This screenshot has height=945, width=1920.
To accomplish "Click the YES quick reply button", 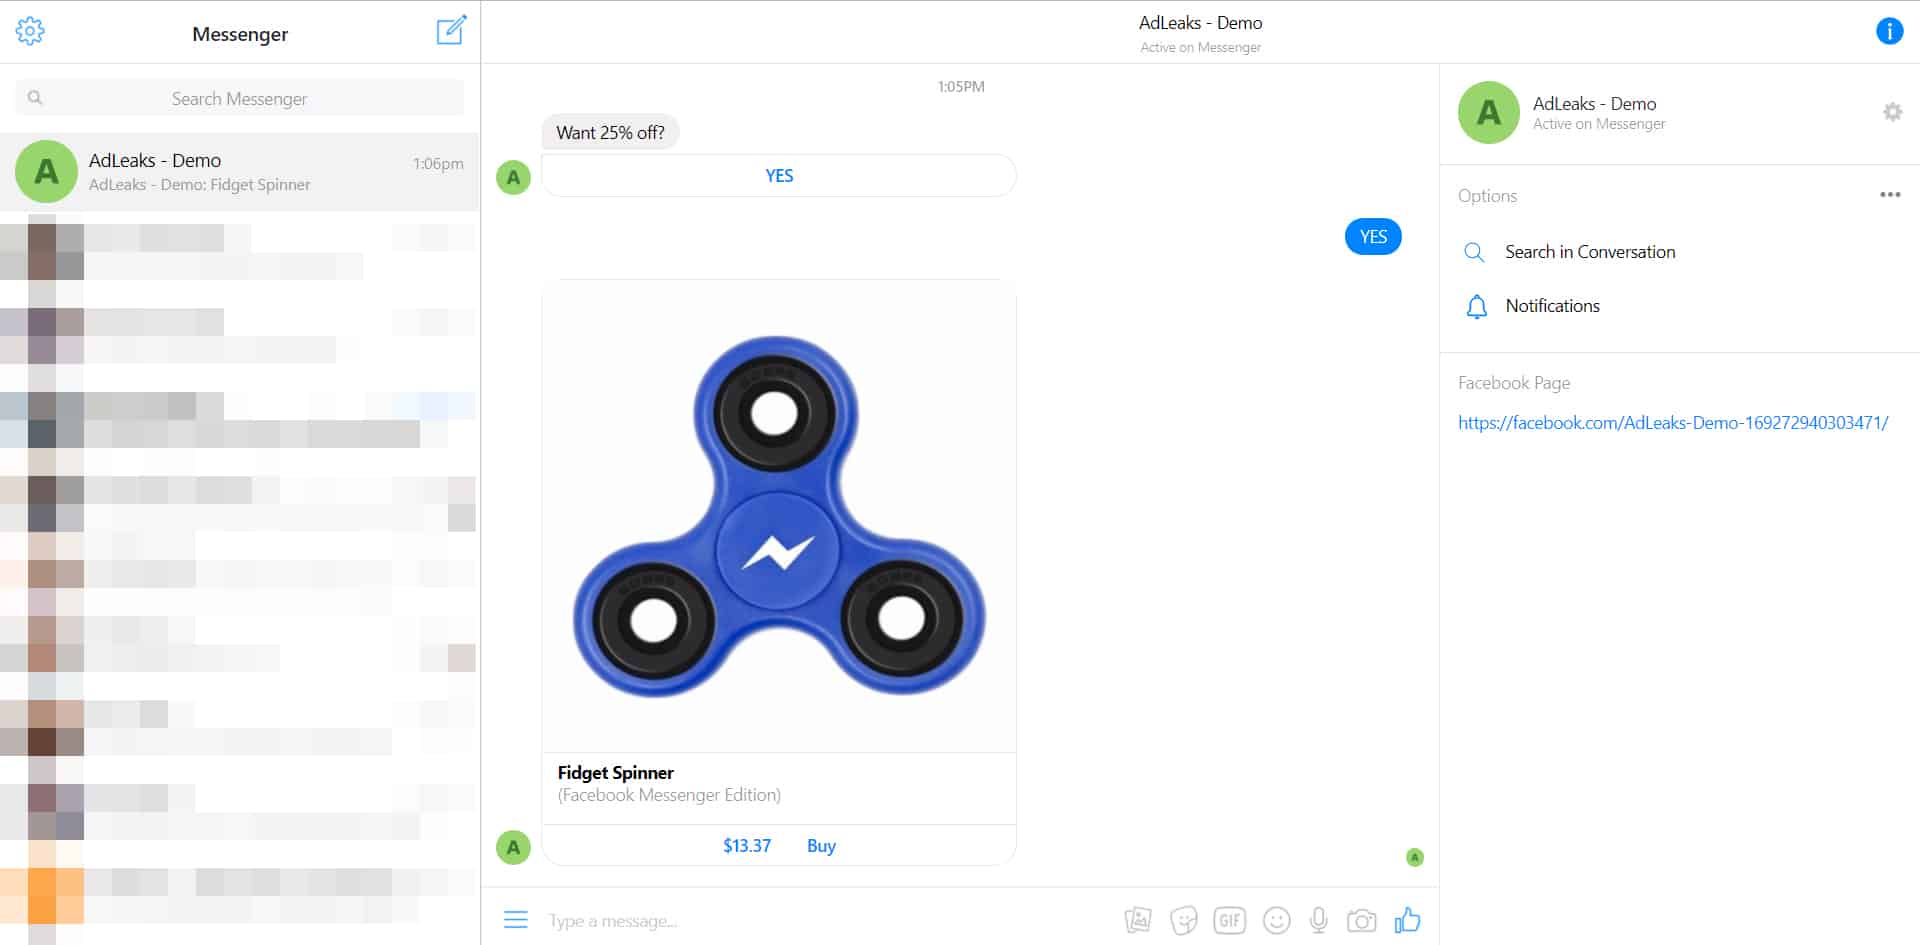I will point(779,176).
